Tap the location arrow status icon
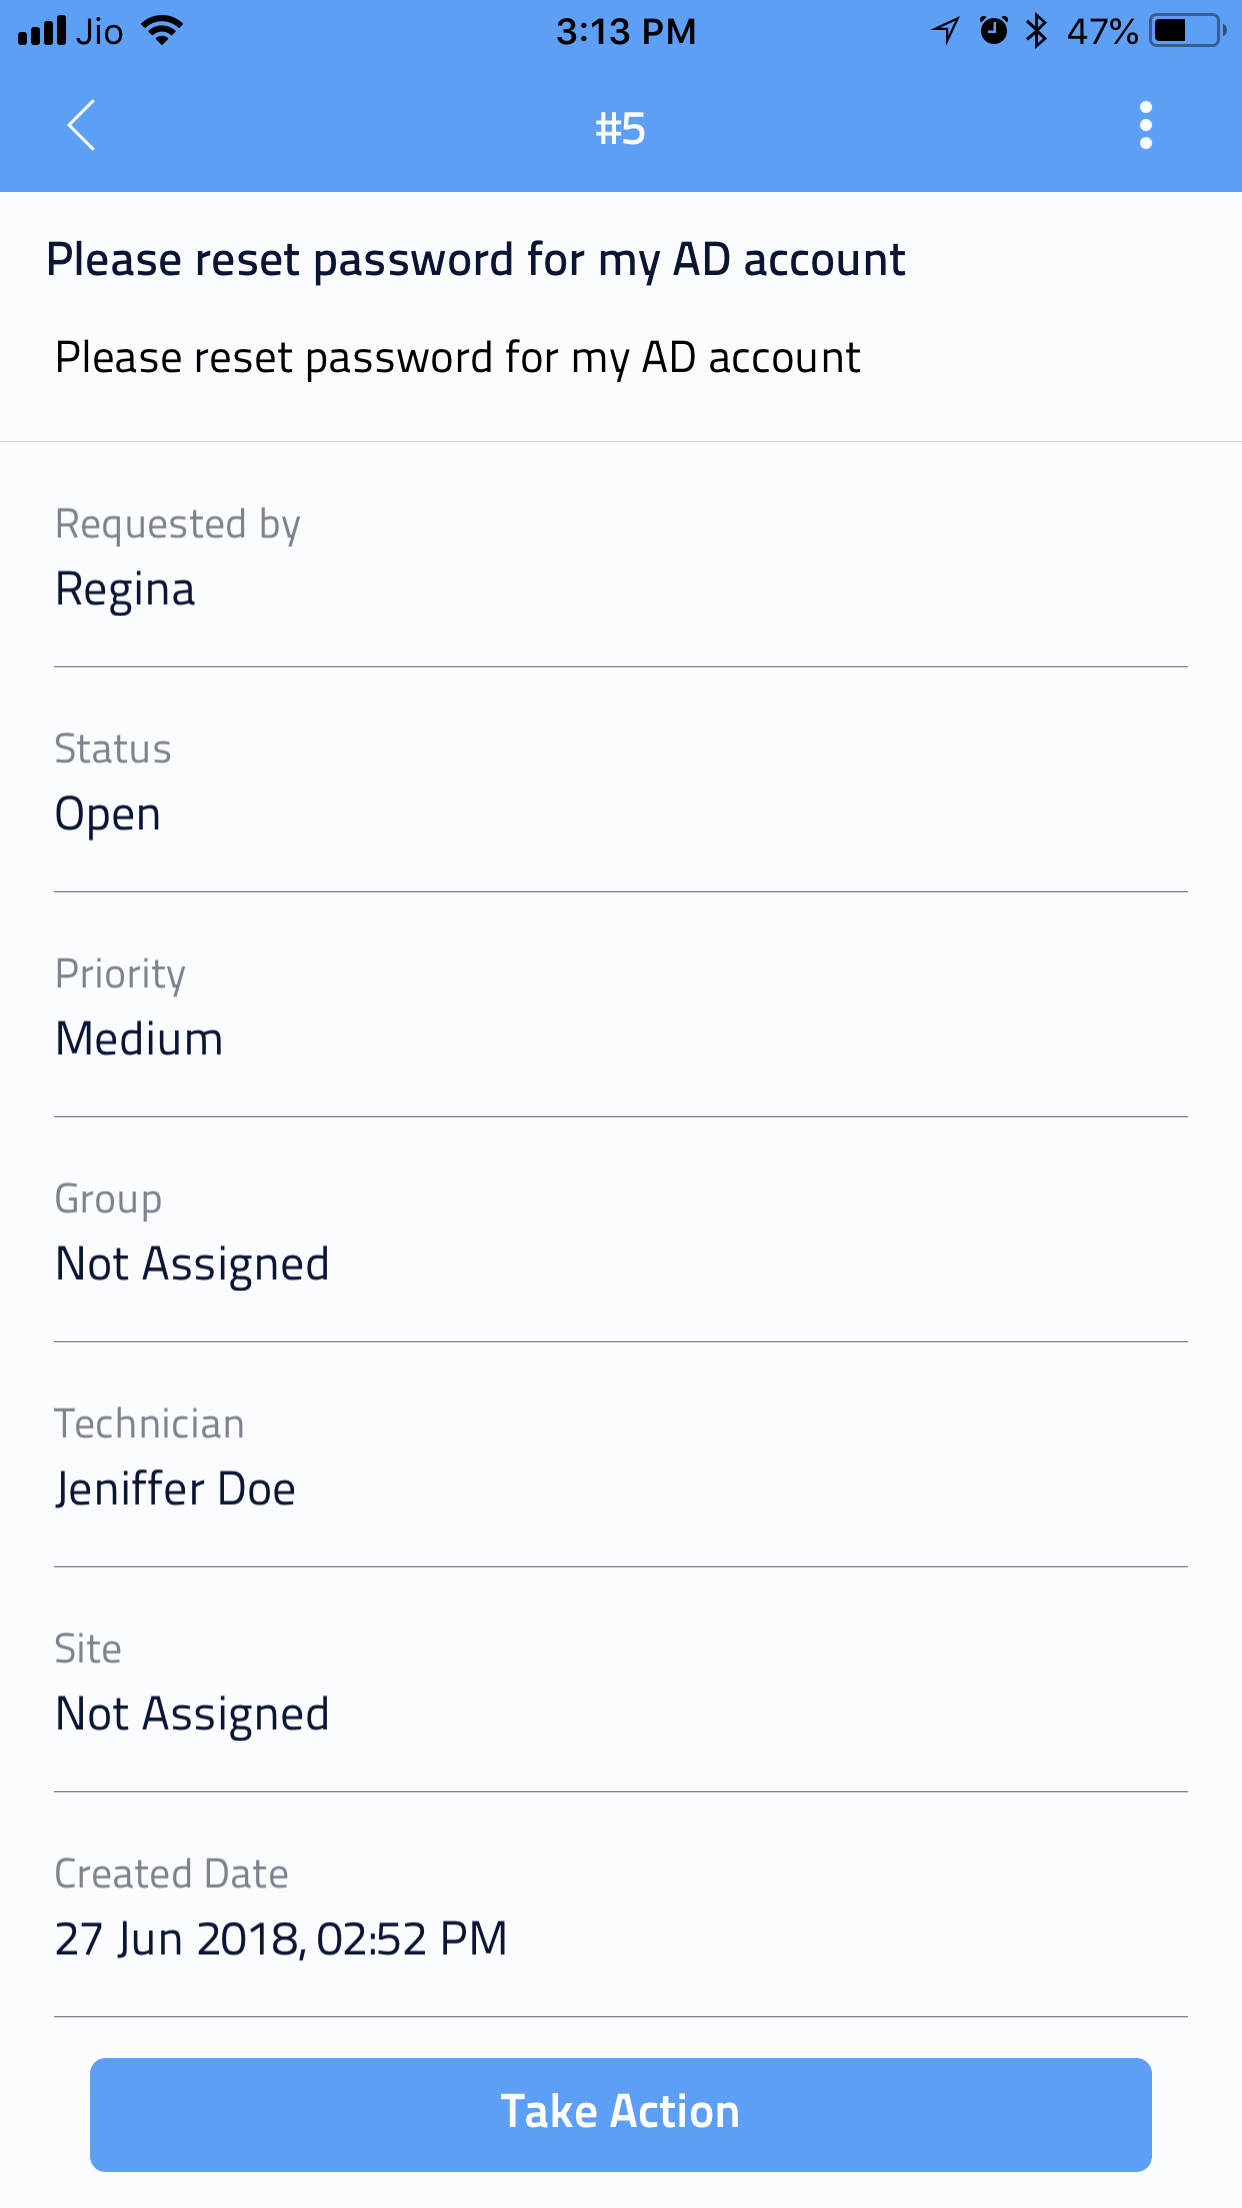Viewport: 1242px width, 2208px height. (x=945, y=31)
